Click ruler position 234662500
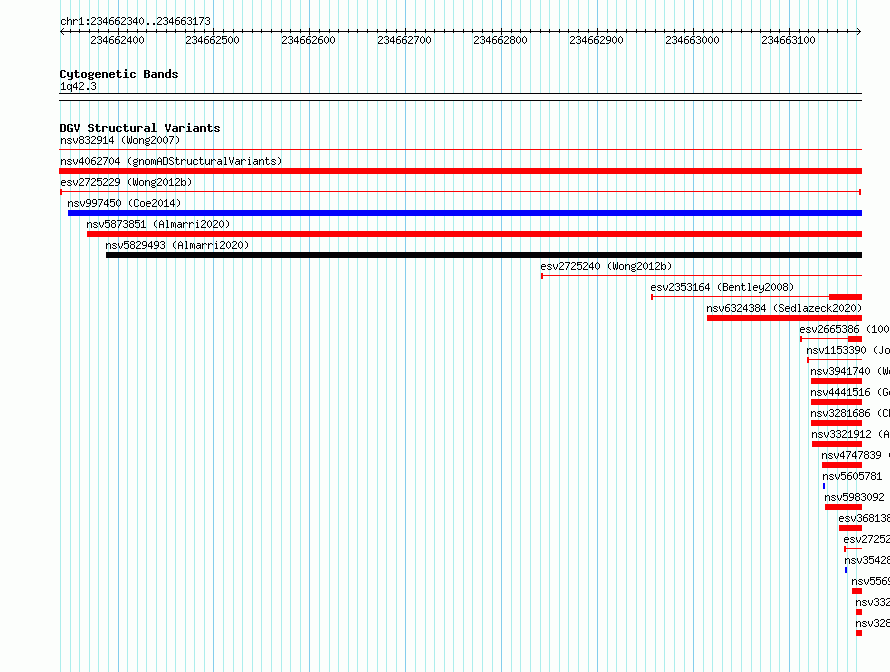The height and width of the screenshot is (672, 890). (212, 40)
